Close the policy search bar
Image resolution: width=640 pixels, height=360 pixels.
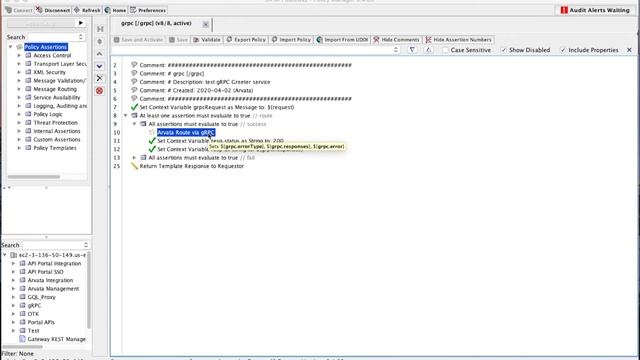(629, 50)
